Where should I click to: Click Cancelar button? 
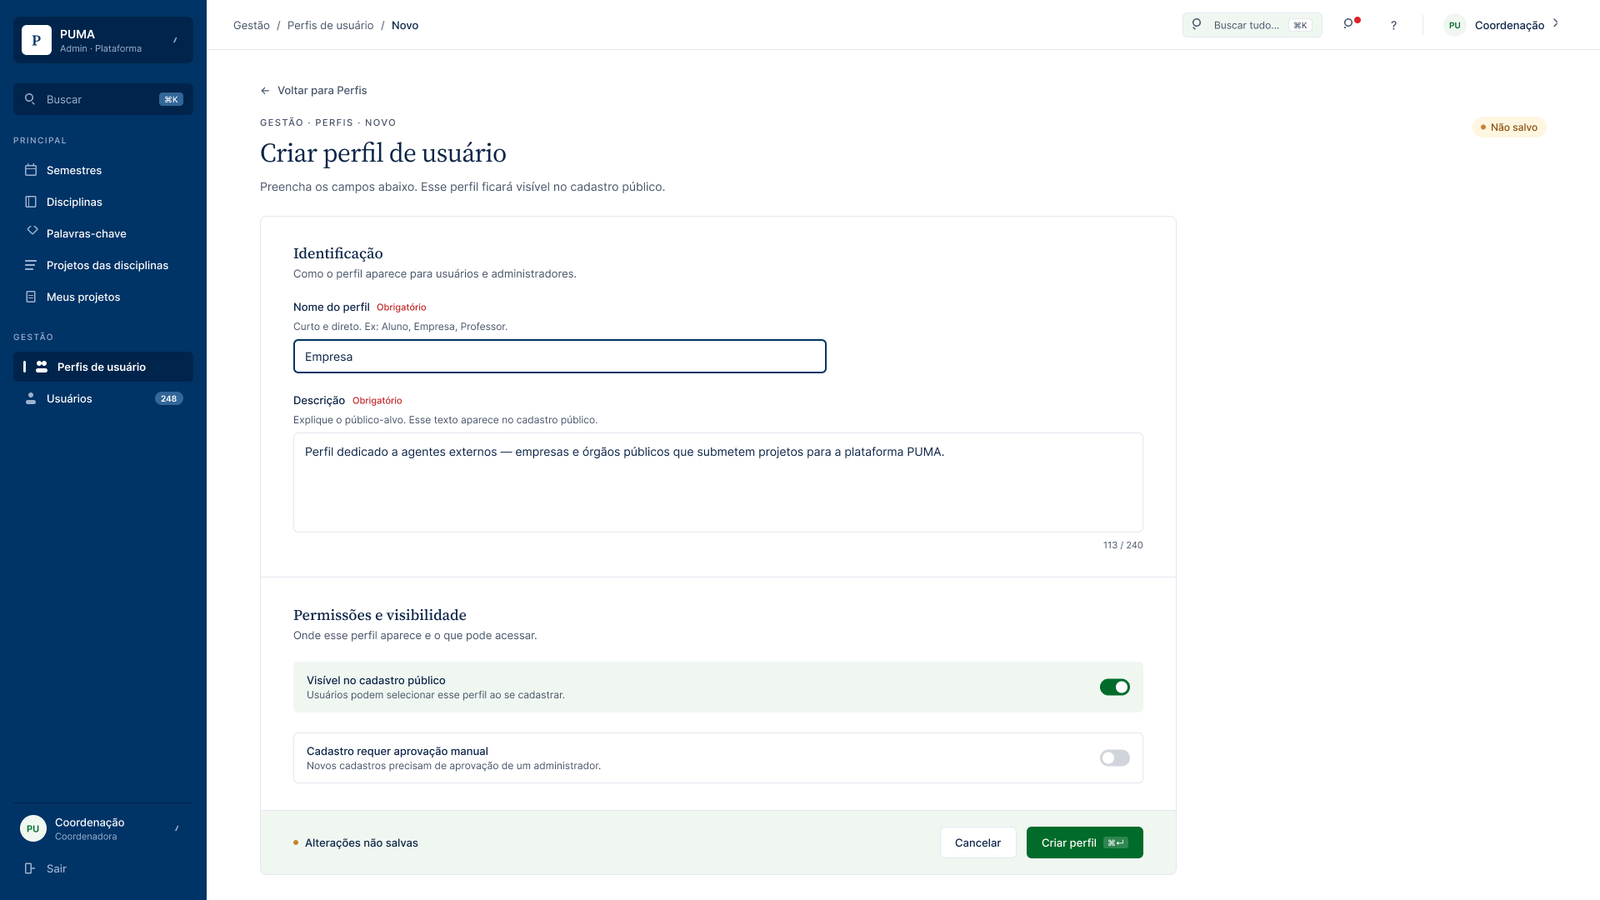(x=978, y=843)
